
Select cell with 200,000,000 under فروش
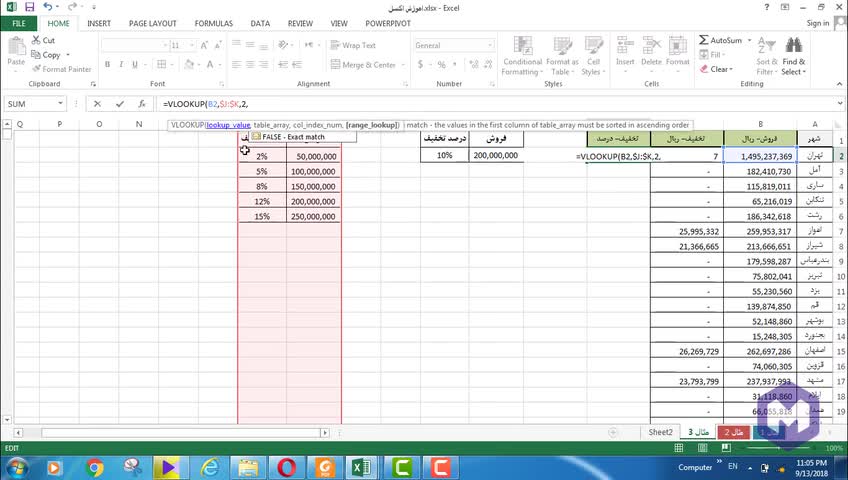click(x=496, y=155)
